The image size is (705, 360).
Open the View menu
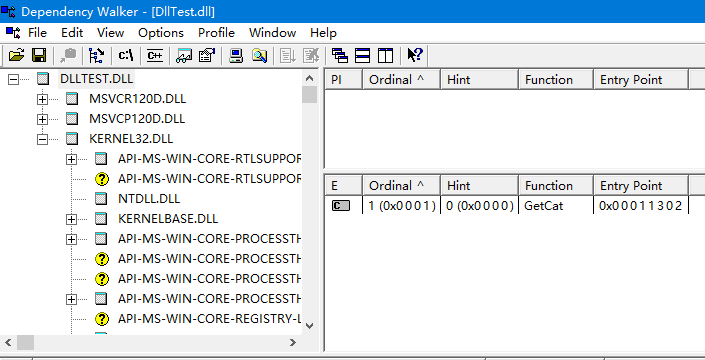(110, 33)
